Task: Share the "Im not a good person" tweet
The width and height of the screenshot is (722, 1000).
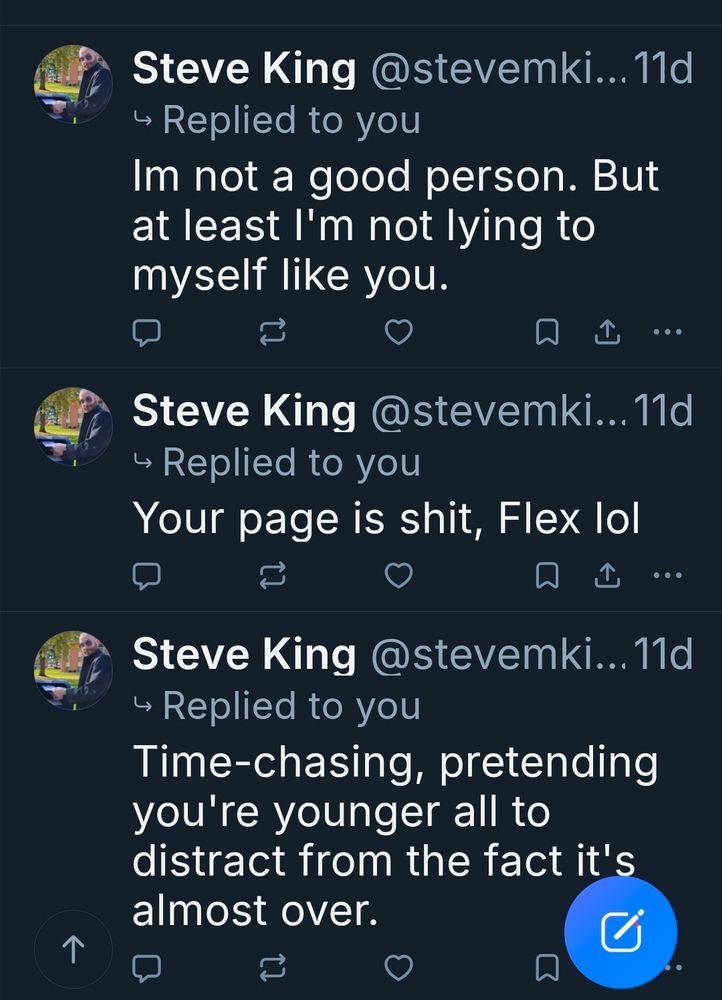Action: (607, 332)
